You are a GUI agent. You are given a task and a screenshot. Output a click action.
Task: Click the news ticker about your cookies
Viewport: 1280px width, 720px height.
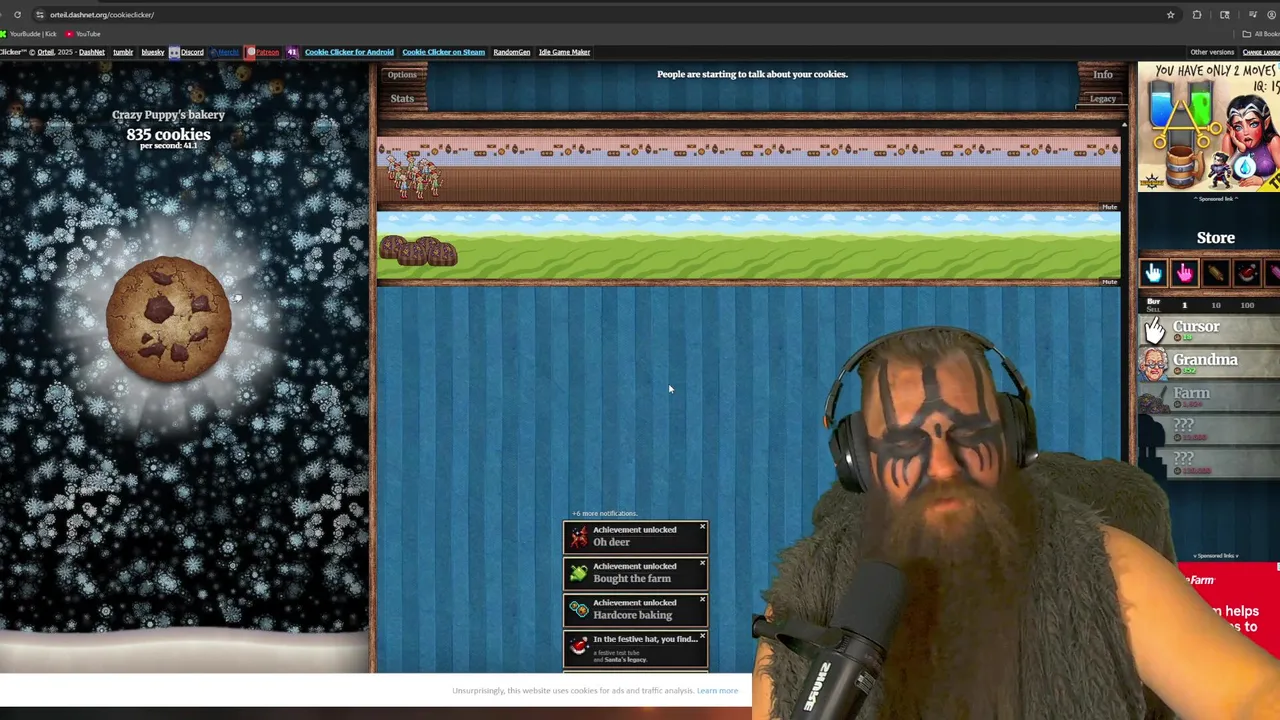point(752,74)
